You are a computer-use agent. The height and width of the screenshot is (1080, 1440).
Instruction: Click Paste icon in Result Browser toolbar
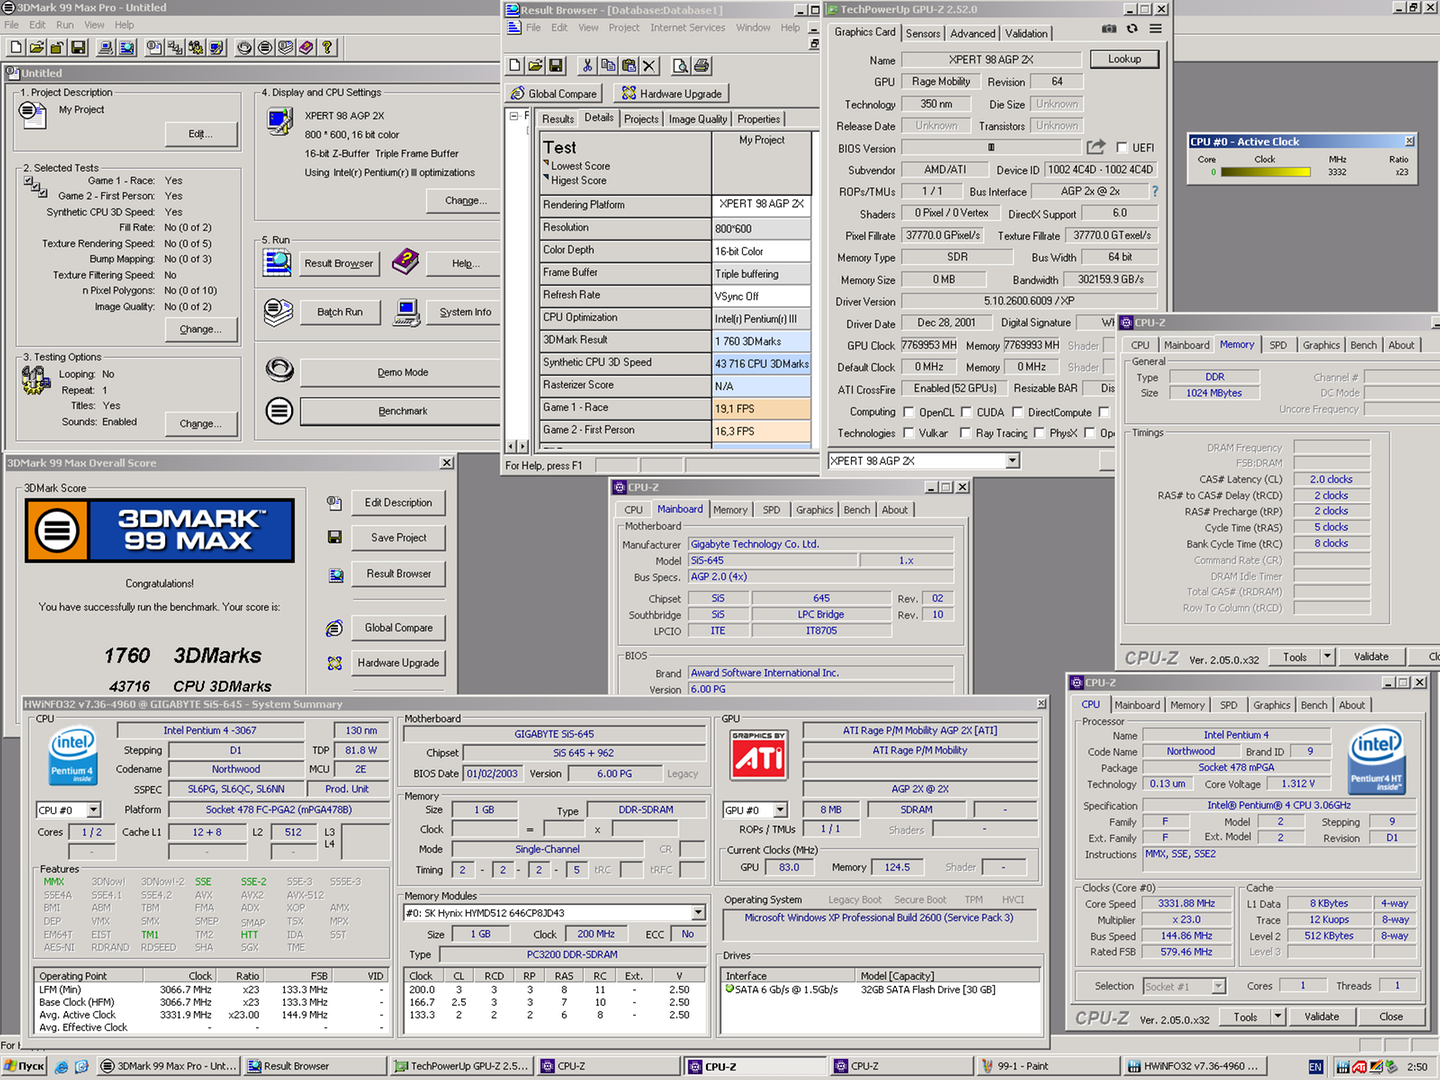click(629, 66)
